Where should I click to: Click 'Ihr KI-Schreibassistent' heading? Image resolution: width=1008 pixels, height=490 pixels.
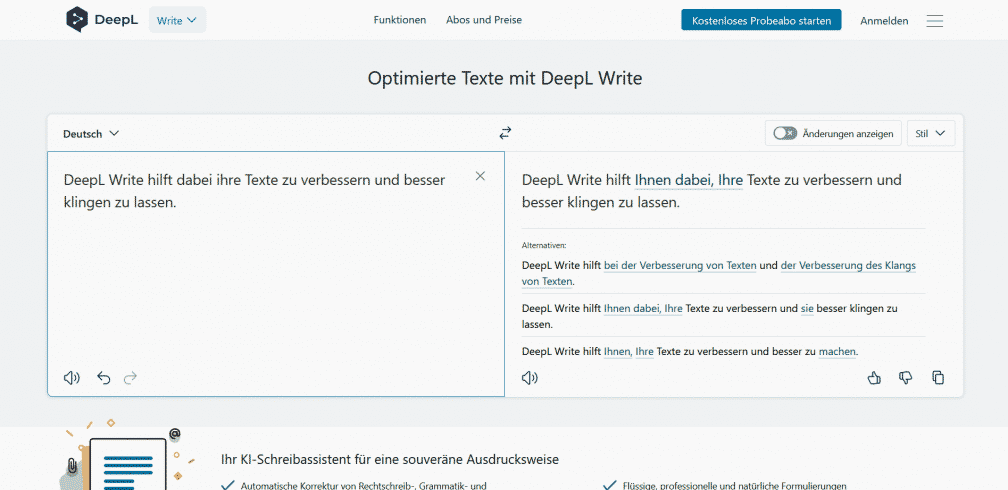coord(390,460)
